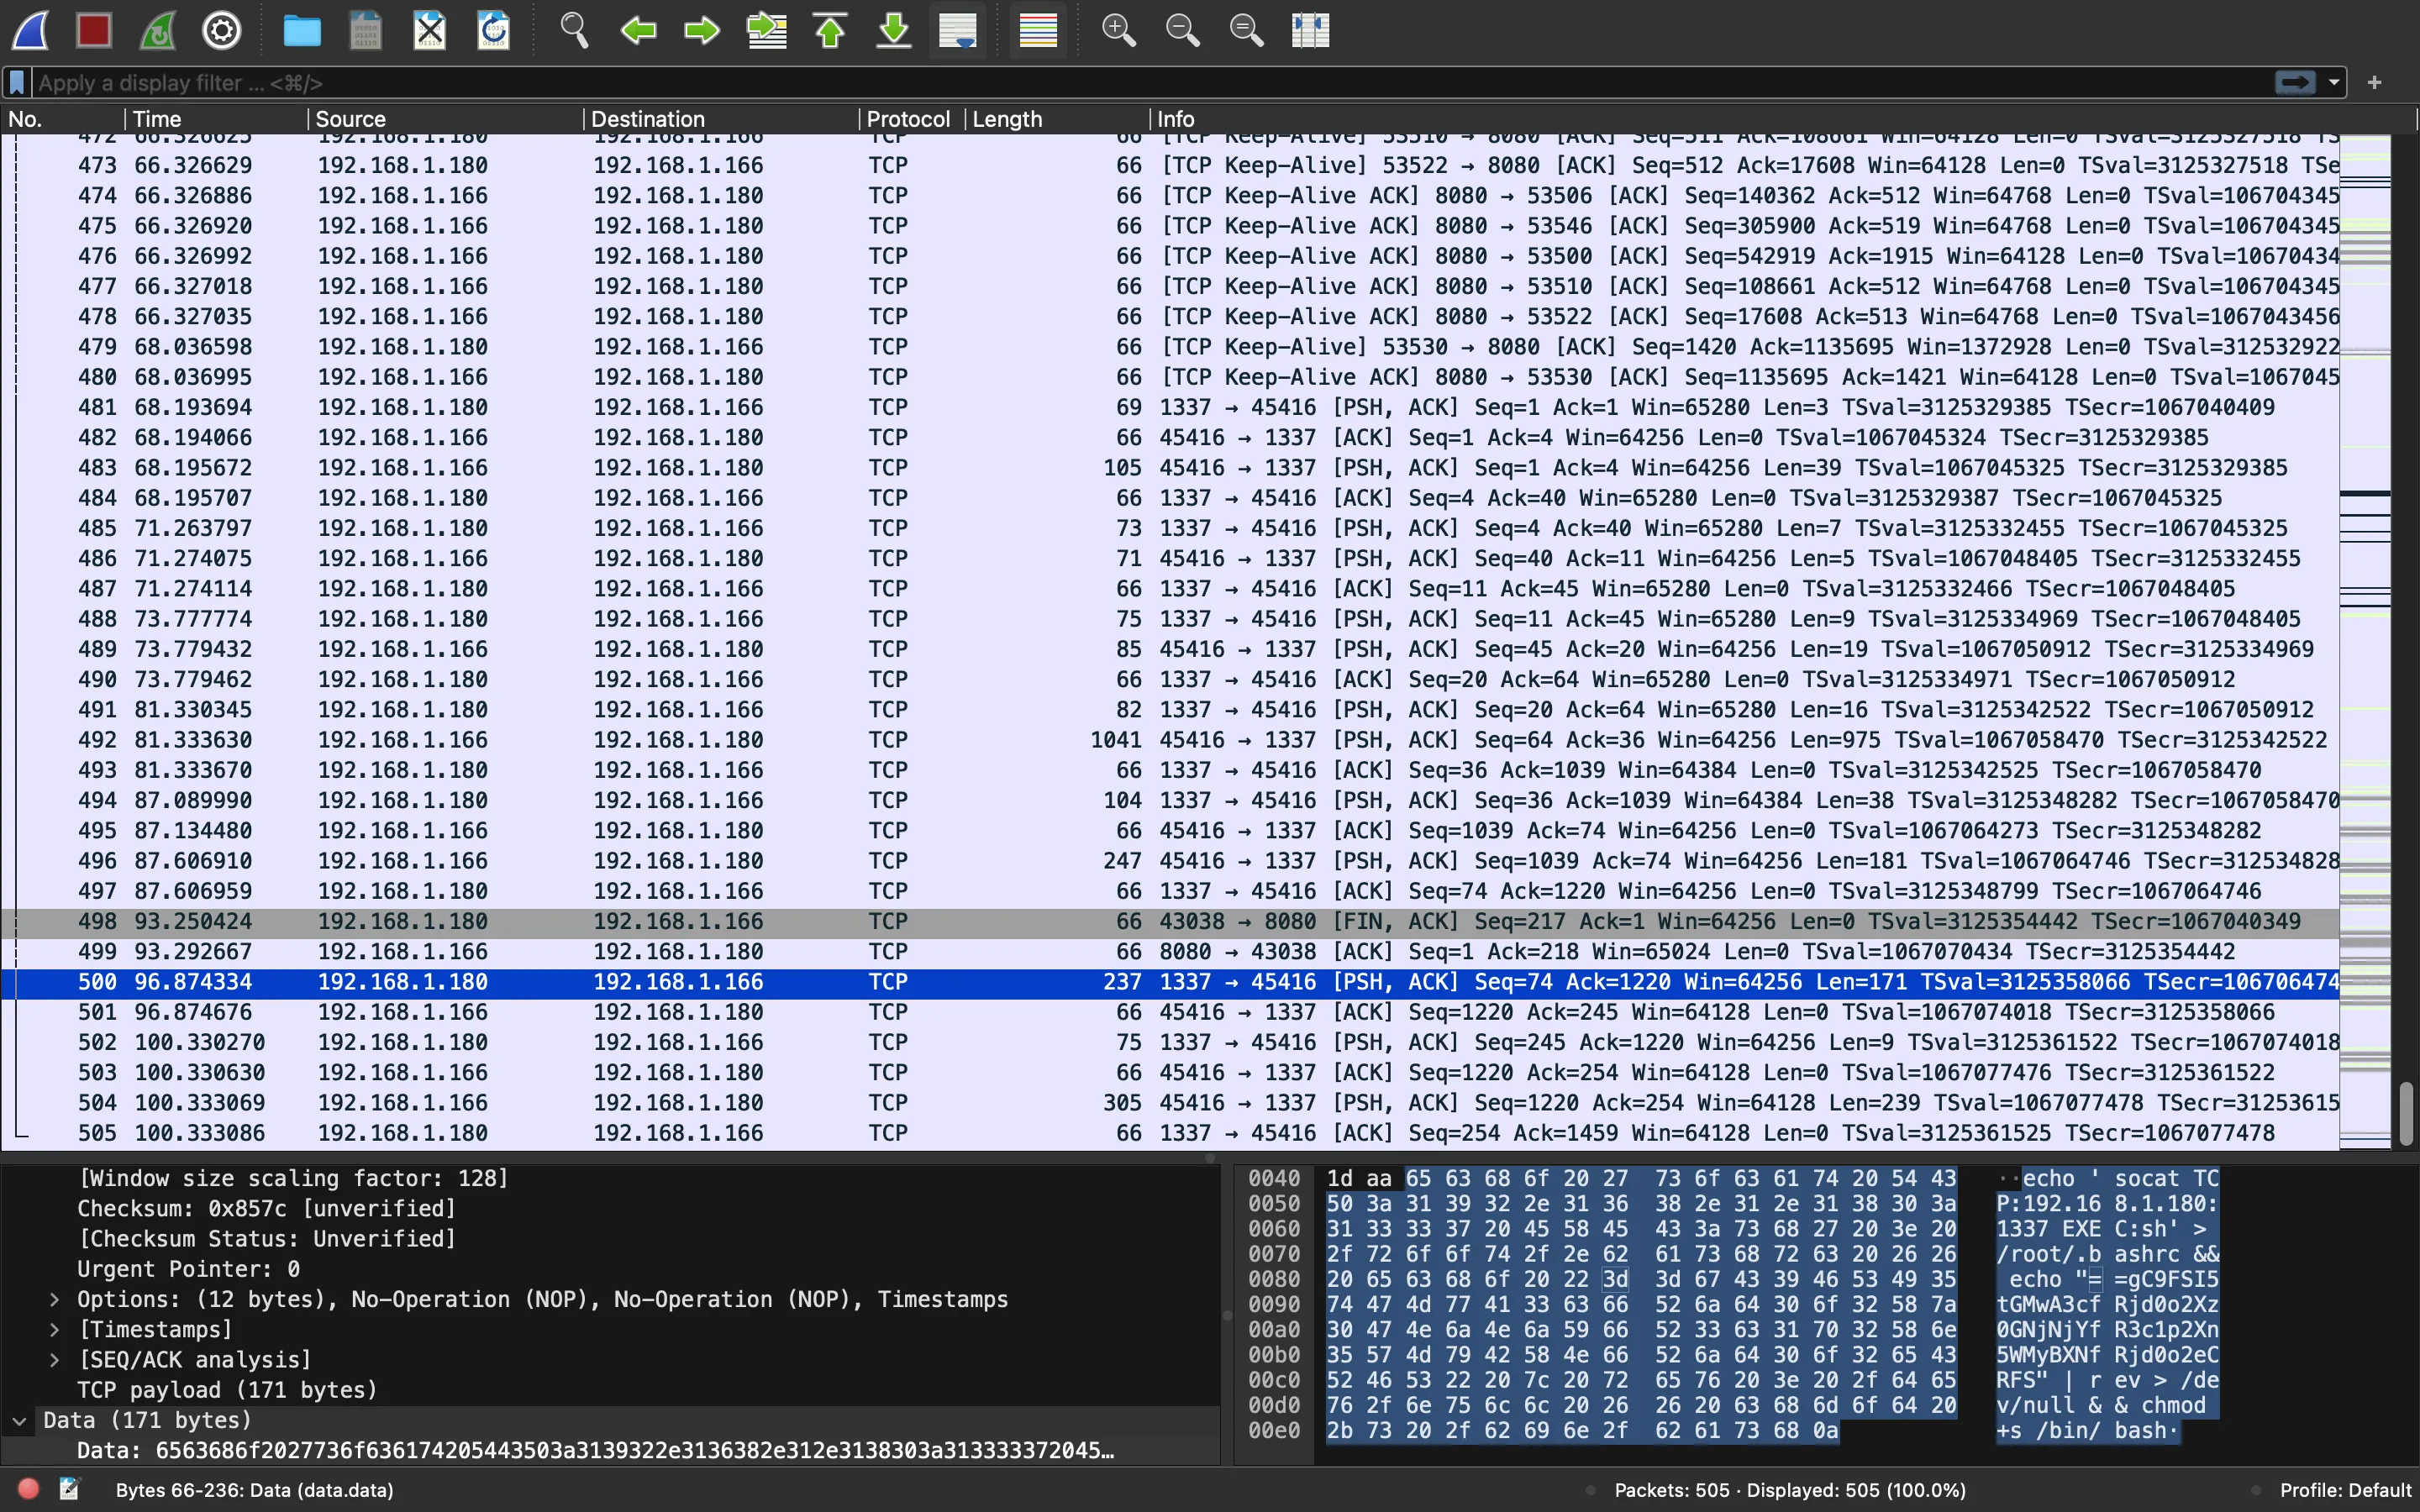Find a packet with the magnifier icon
Image resolution: width=2420 pixels, height=1512 pixels.
[x=574, y=30]
